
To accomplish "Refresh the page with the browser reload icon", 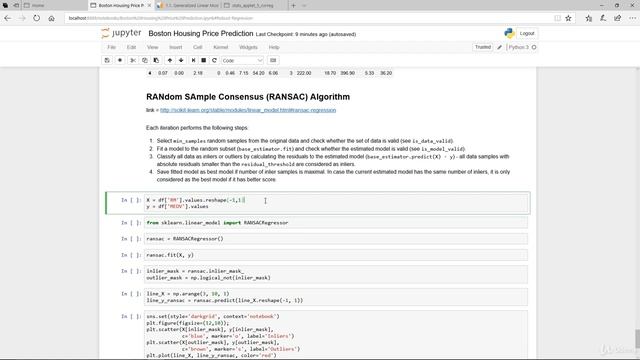I will point(37,18).
